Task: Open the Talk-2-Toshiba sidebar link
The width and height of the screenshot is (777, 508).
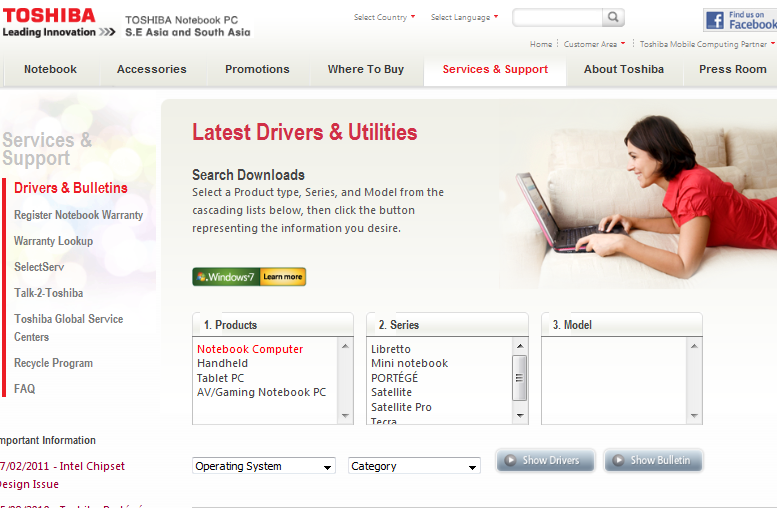Action: click(x=49, y=293)
